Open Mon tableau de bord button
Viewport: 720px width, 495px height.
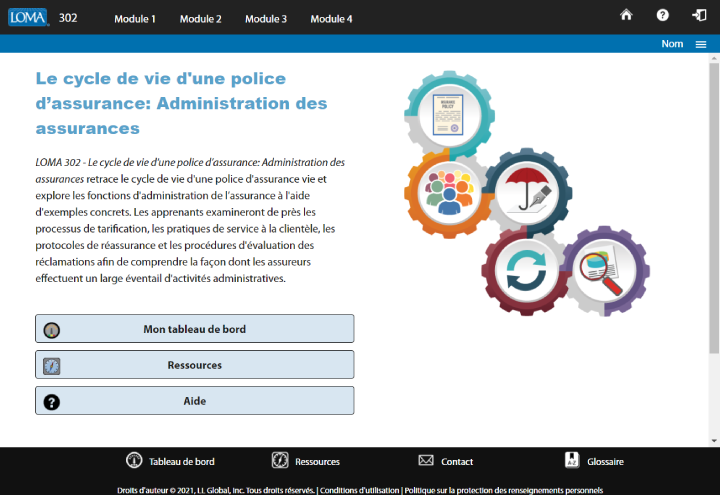tap(195, 329)
